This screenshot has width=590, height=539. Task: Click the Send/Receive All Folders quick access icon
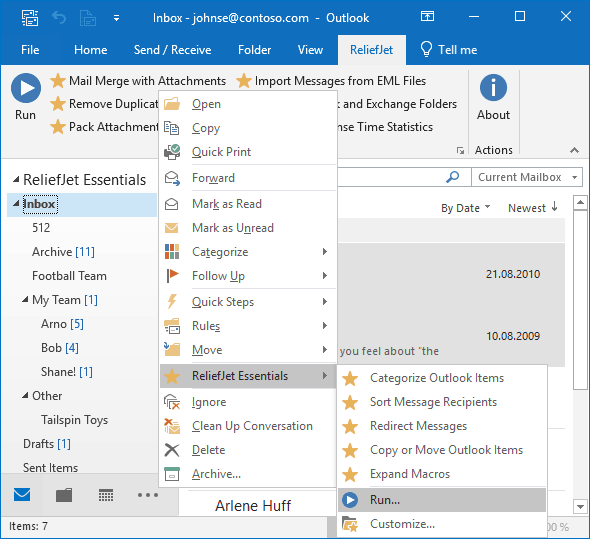click(x=30, y=18)
